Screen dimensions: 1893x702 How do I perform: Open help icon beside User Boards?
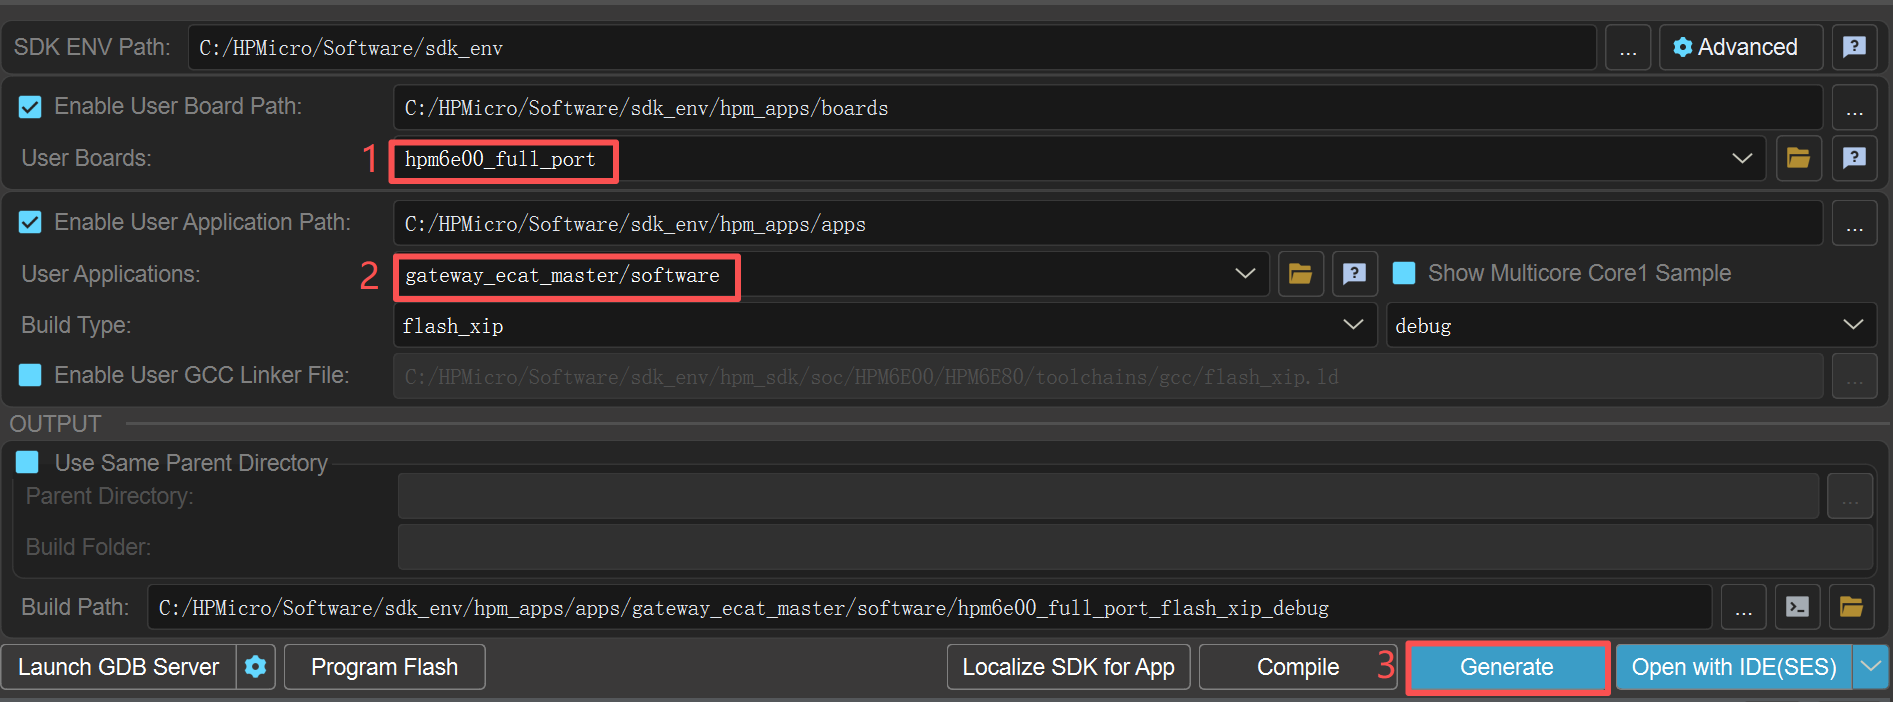1854,158
